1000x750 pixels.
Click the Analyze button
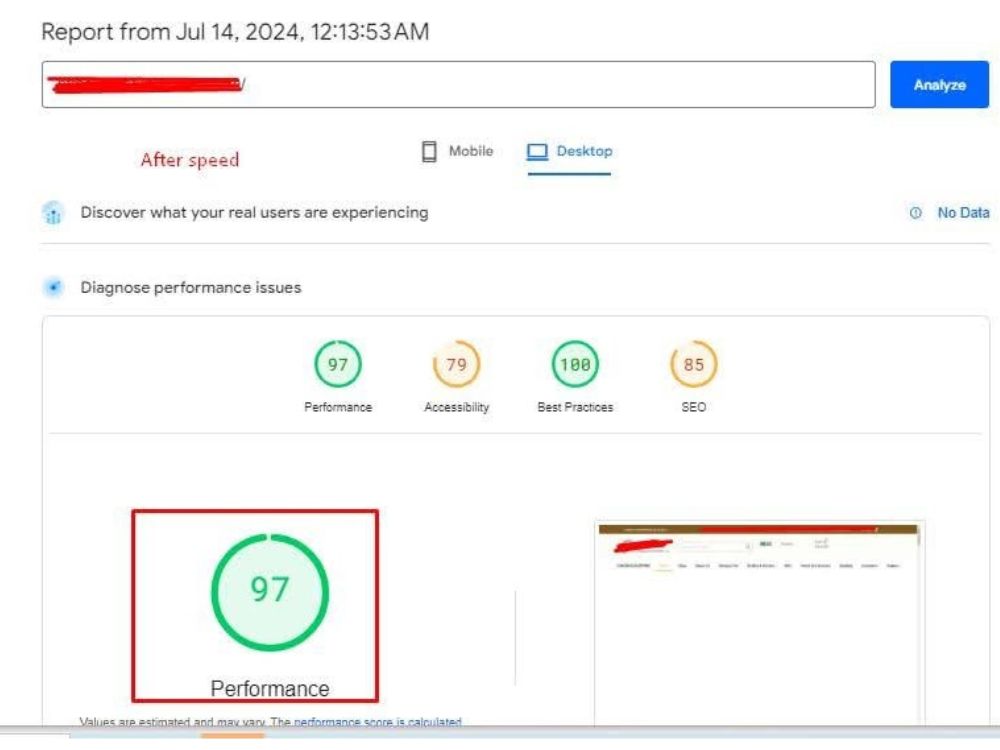(x=939, y=85)
